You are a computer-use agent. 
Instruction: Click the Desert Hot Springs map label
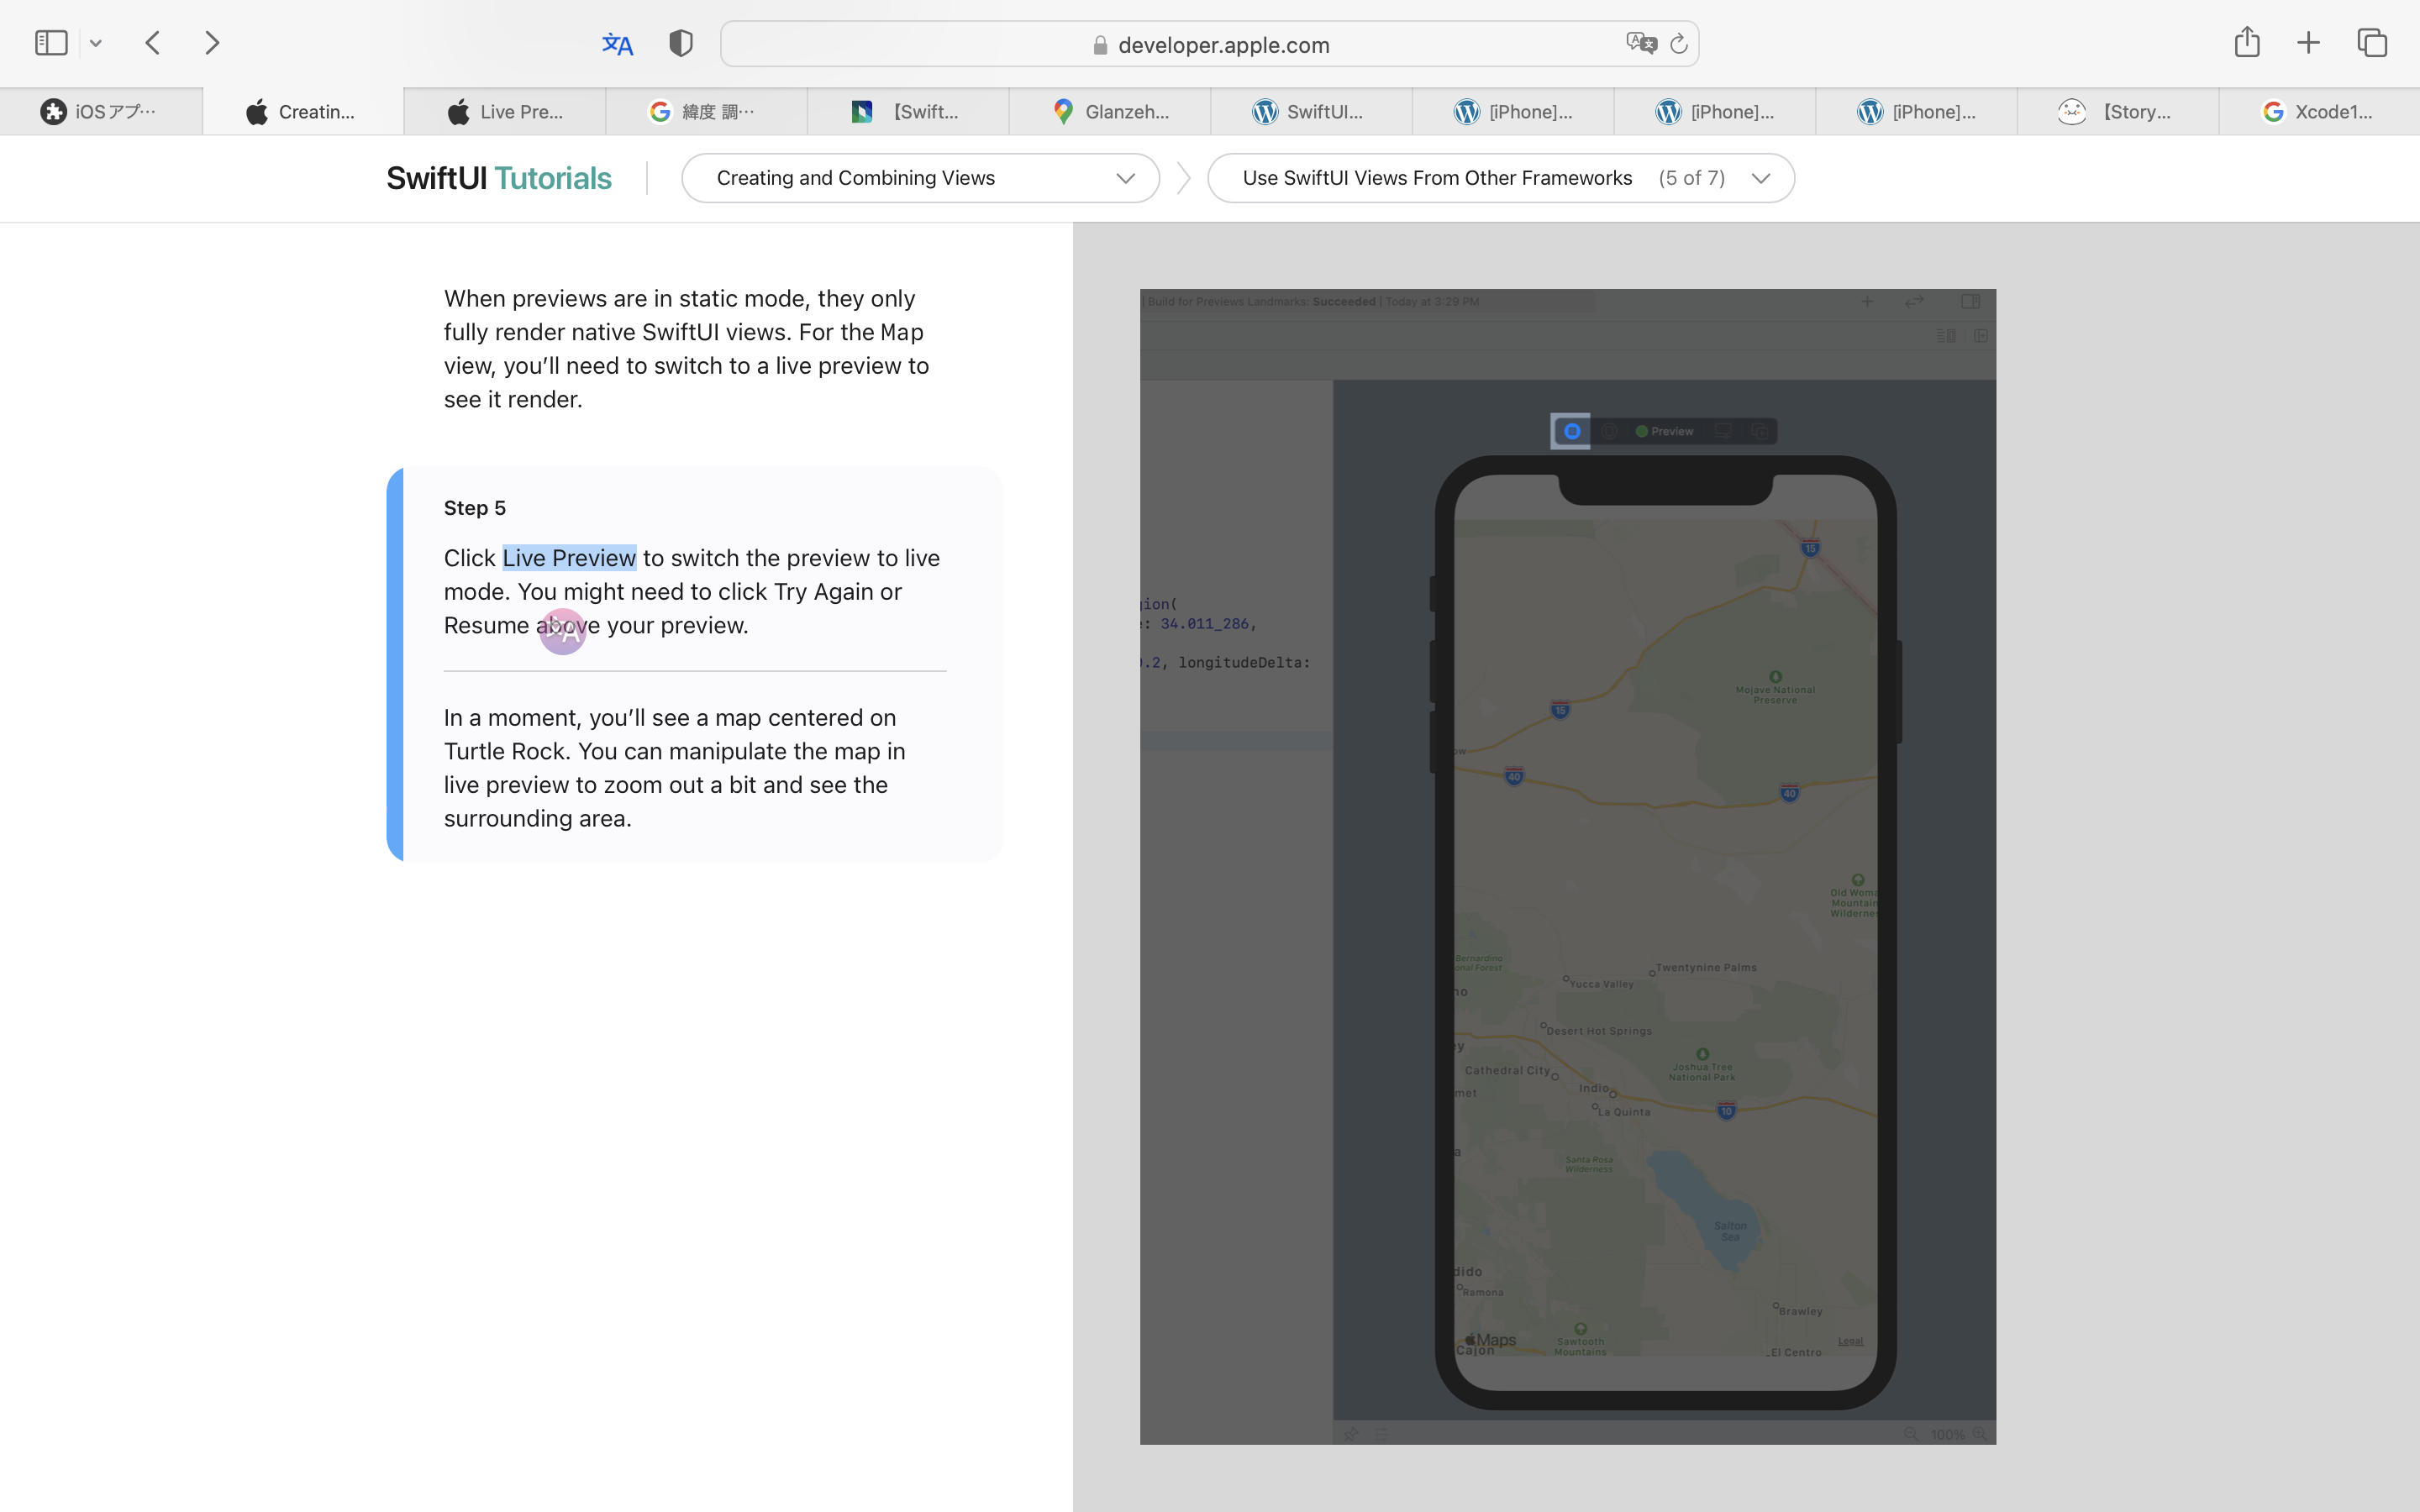pyautogui.click(x=1599, y=1031)
